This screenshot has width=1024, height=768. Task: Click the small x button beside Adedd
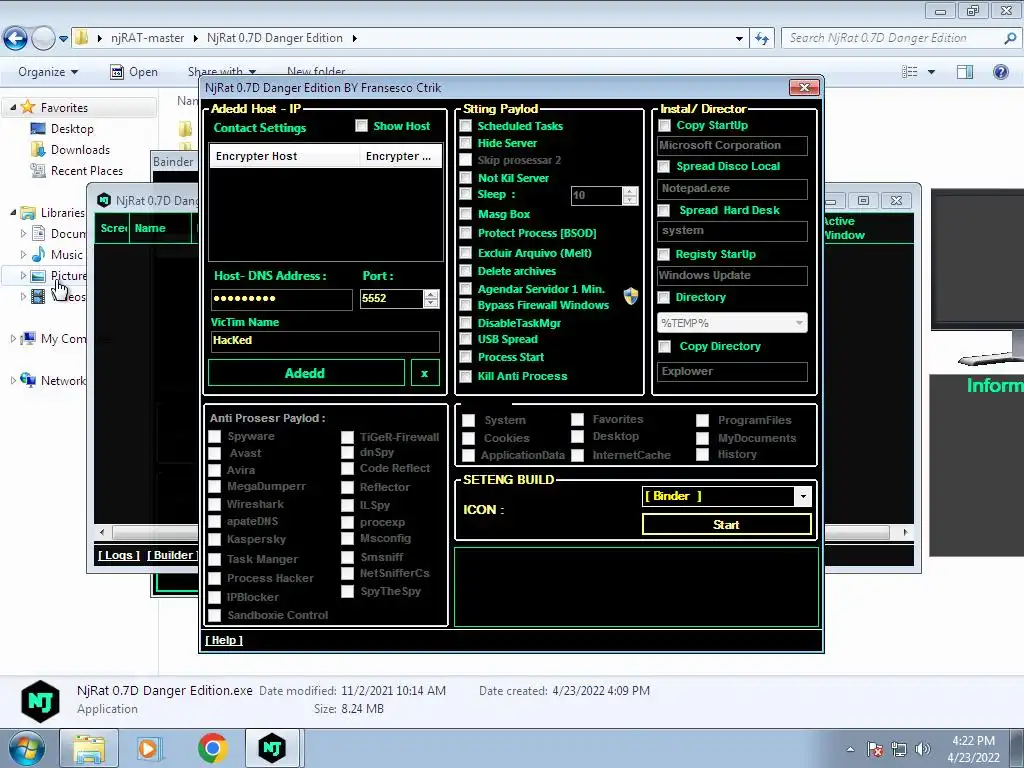point(424,373)
